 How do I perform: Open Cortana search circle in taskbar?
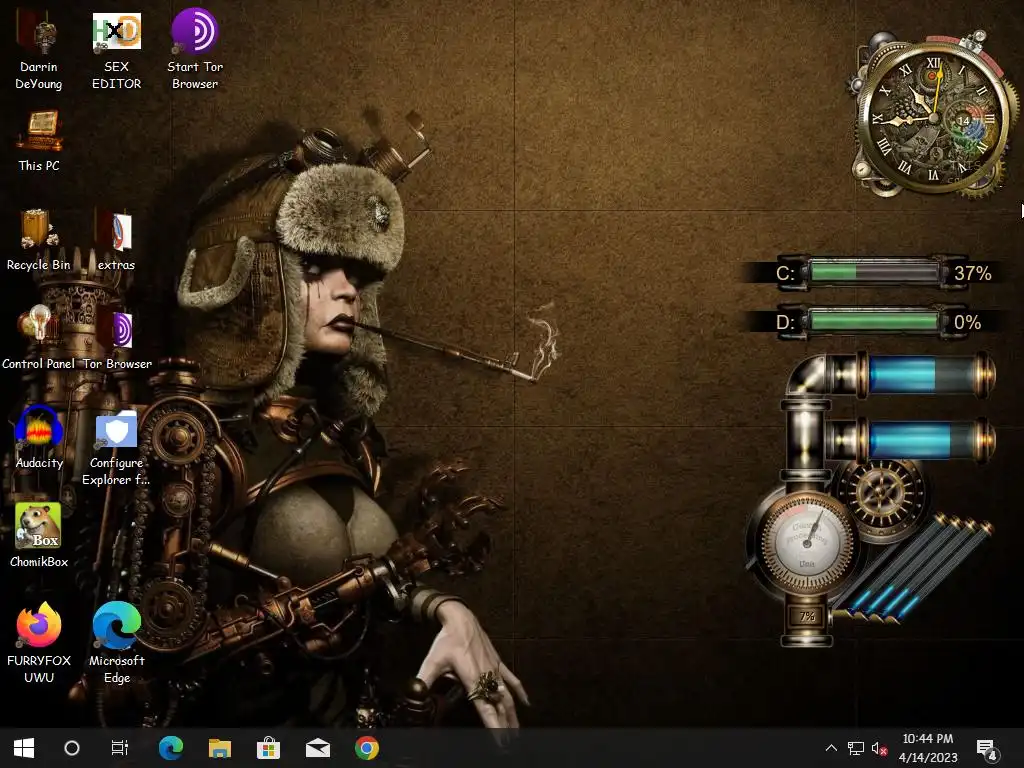click(x=72, y=748)
